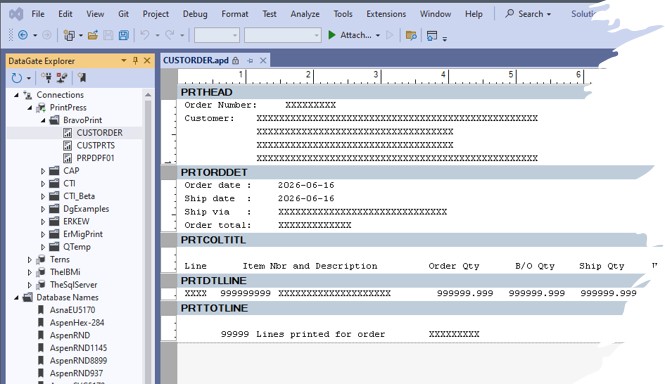This screenshot has width=665, height=384.
Task: Toggle pin on CUSTORDER.apd tab
Action: (x=250, y=61)
